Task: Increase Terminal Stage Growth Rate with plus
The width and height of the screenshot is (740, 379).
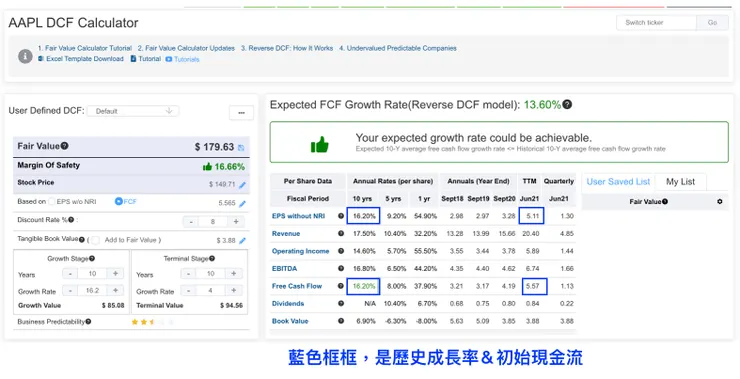Action: (233, 291)
